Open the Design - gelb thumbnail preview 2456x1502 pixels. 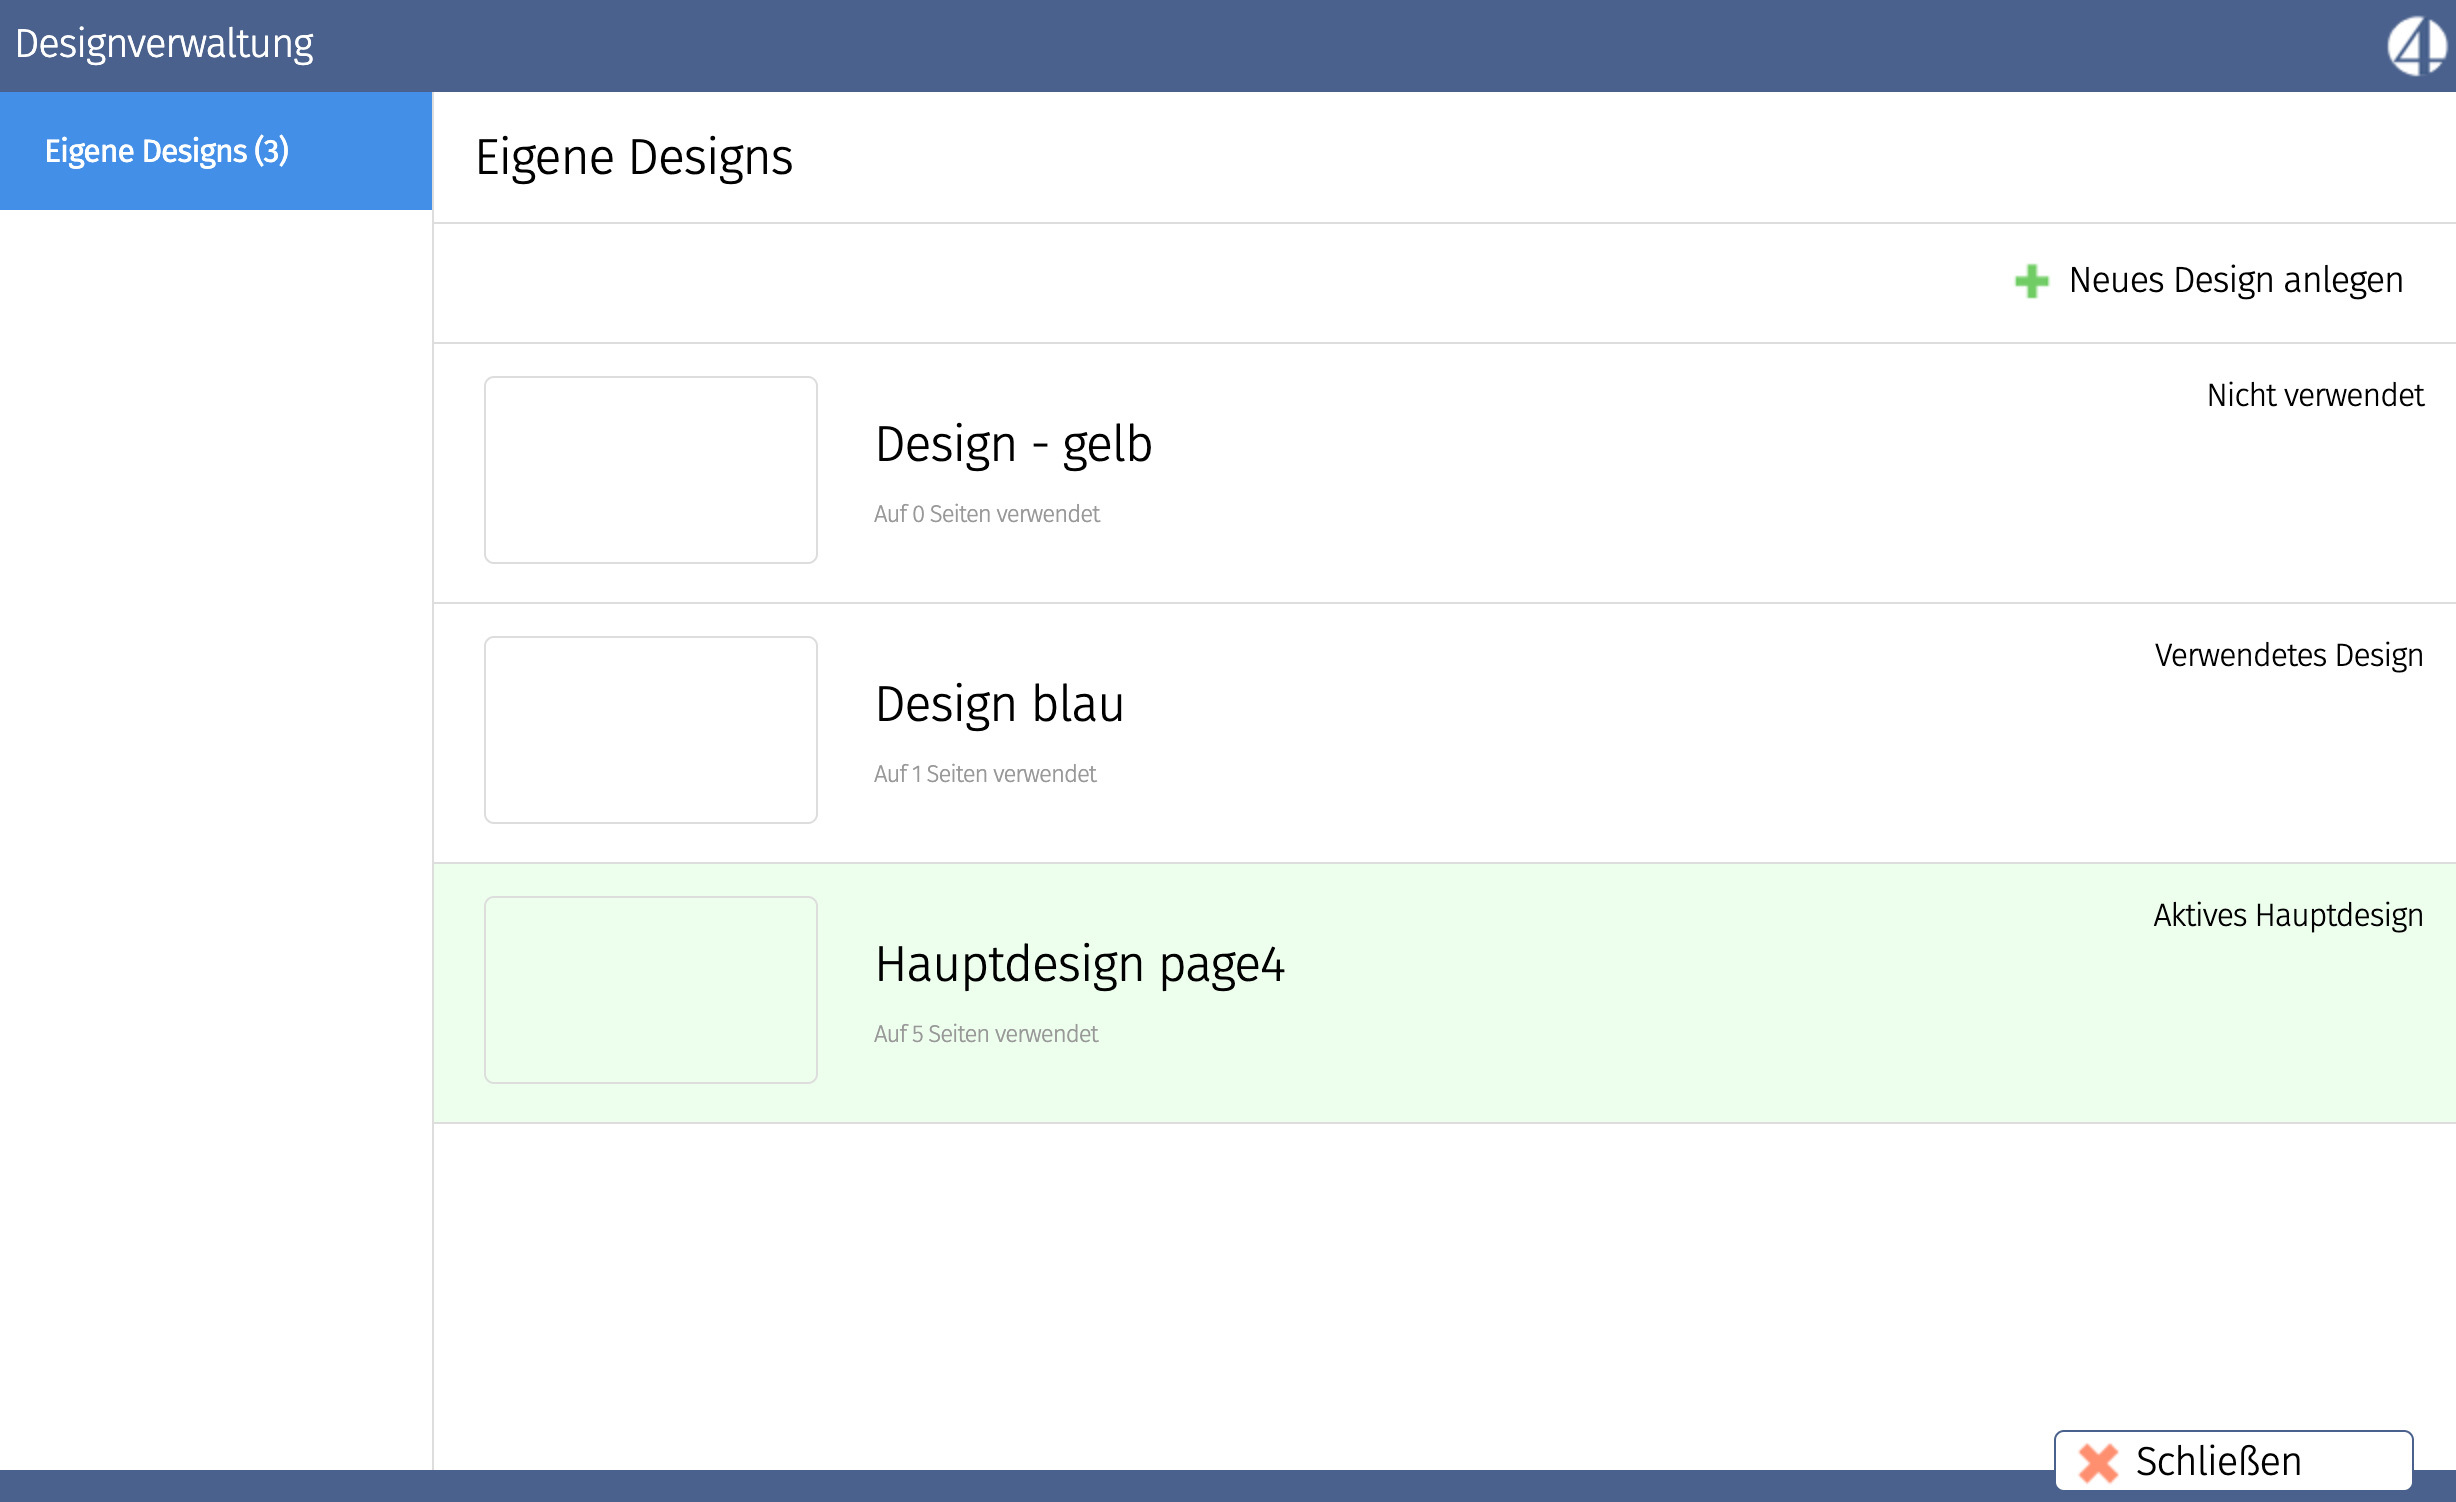coord(650,470)
